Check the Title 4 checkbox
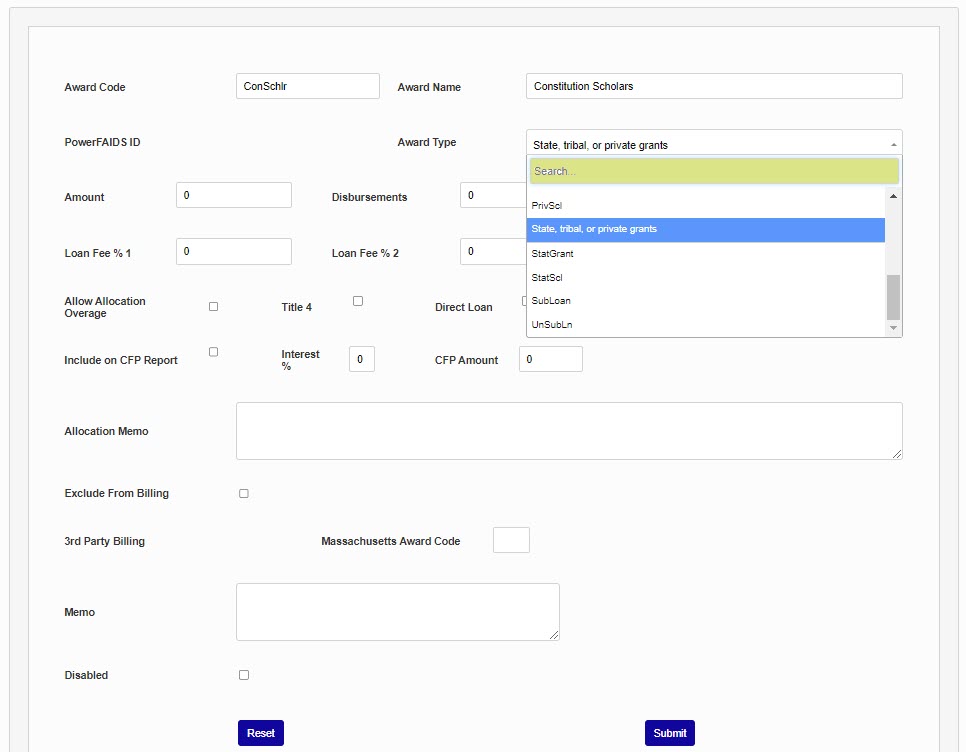The image size is (966, 752). pos(358,301)
